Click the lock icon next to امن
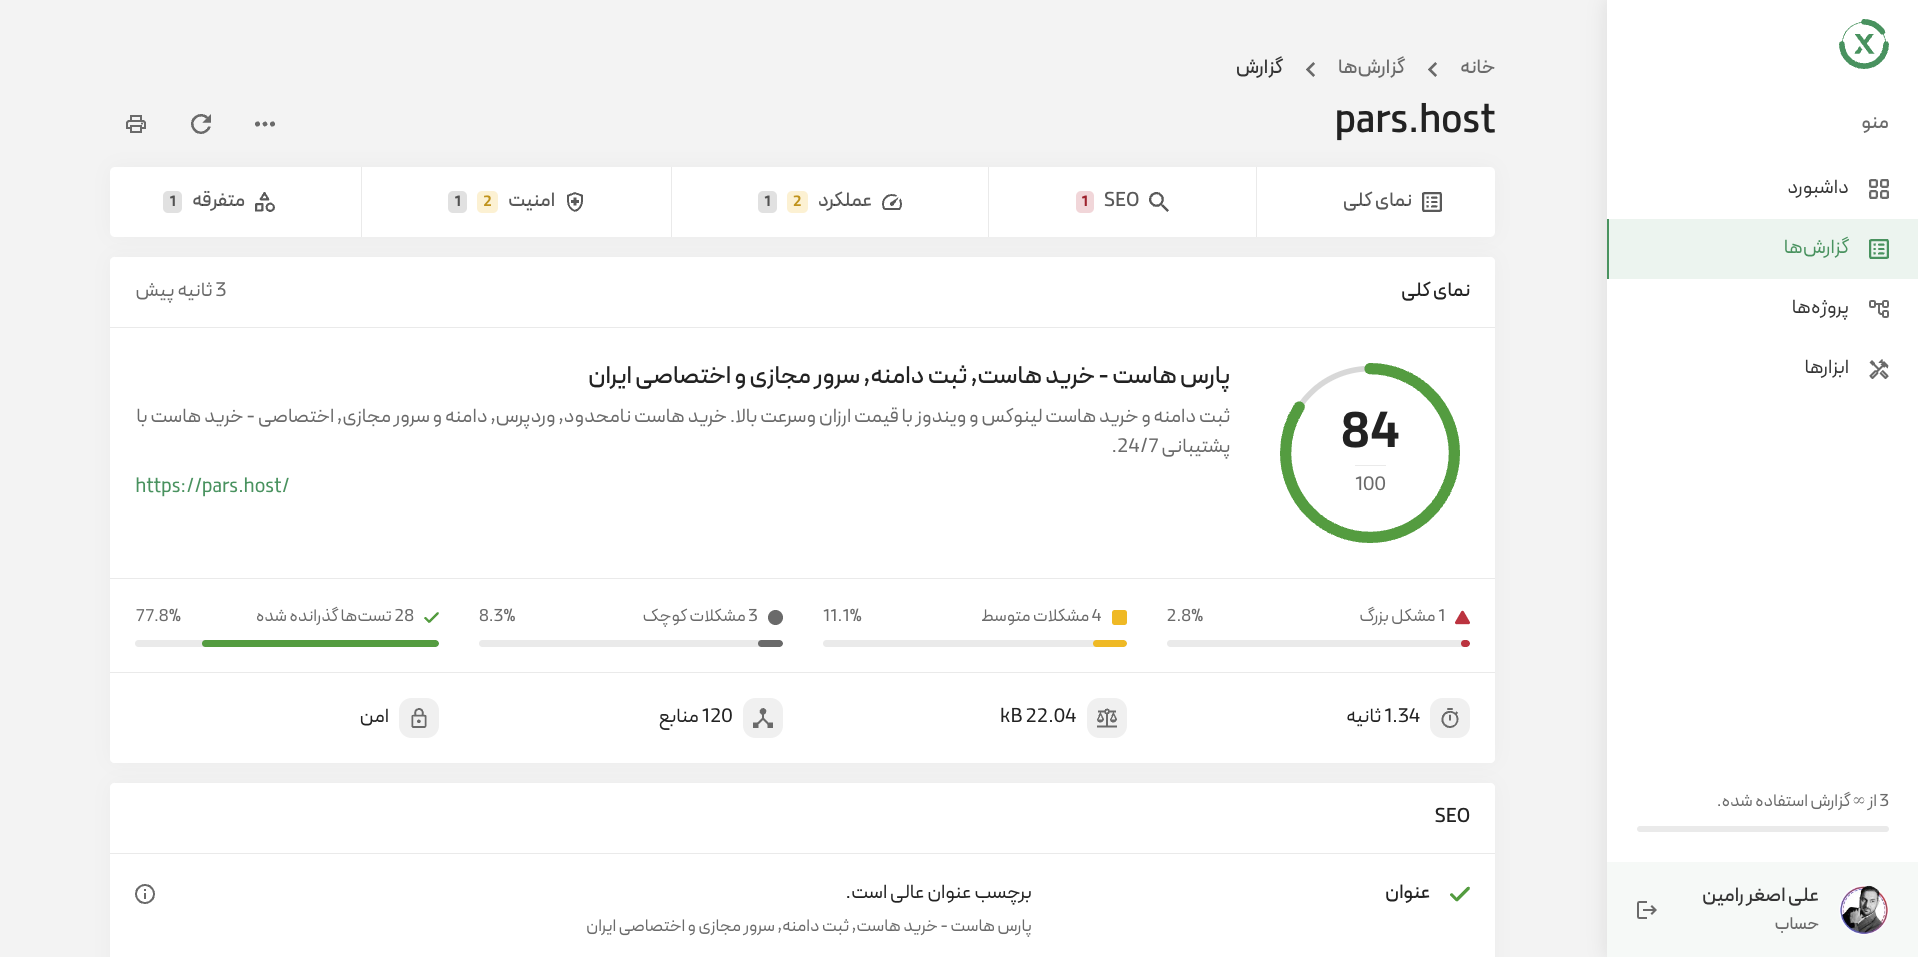Image resolution: width=1918 pixels, height=957 pixels. [x=419, y=717]
